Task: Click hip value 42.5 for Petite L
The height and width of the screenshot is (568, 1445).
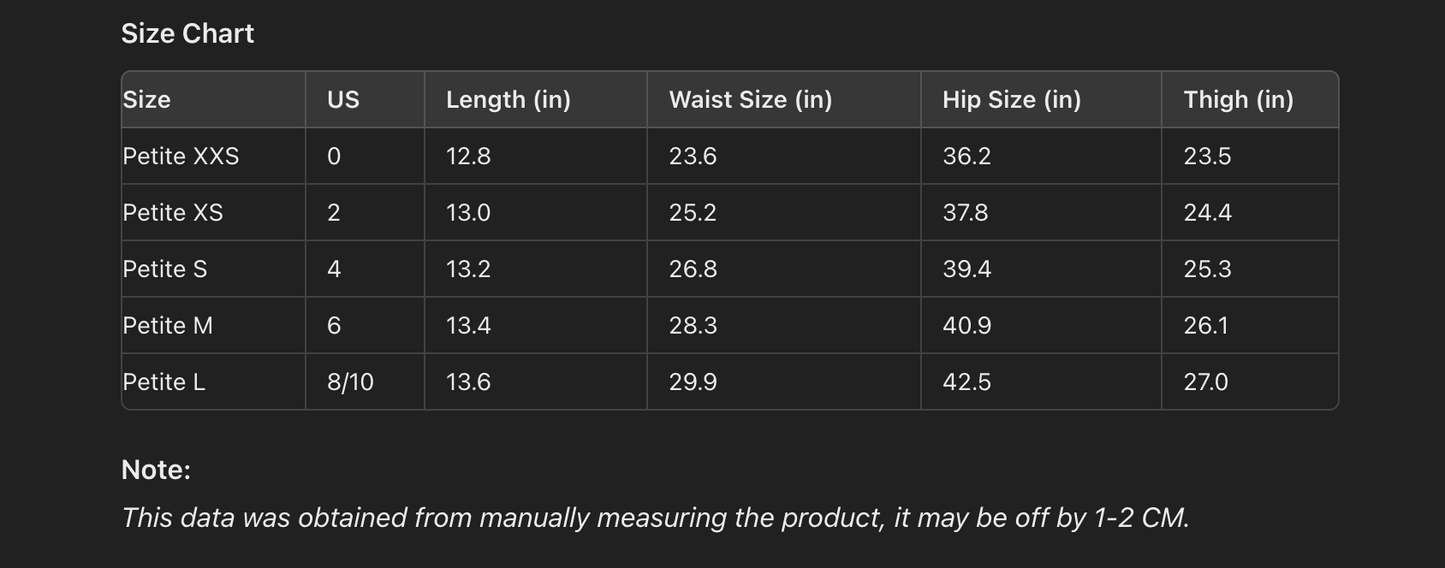Action: (x=966, y=383)
